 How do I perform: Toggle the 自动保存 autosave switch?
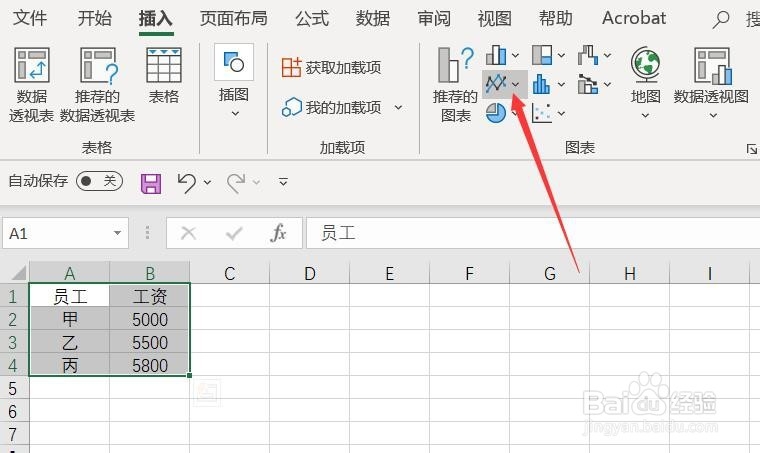pyautogui.click(x=99, y=181)
